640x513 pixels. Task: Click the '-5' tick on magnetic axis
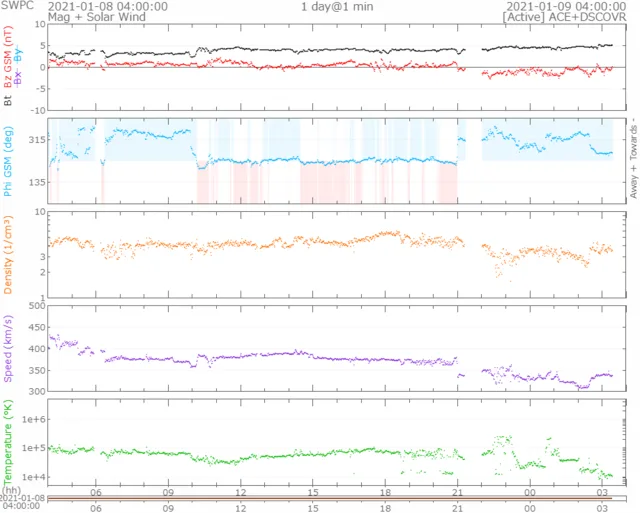[40, 89]
